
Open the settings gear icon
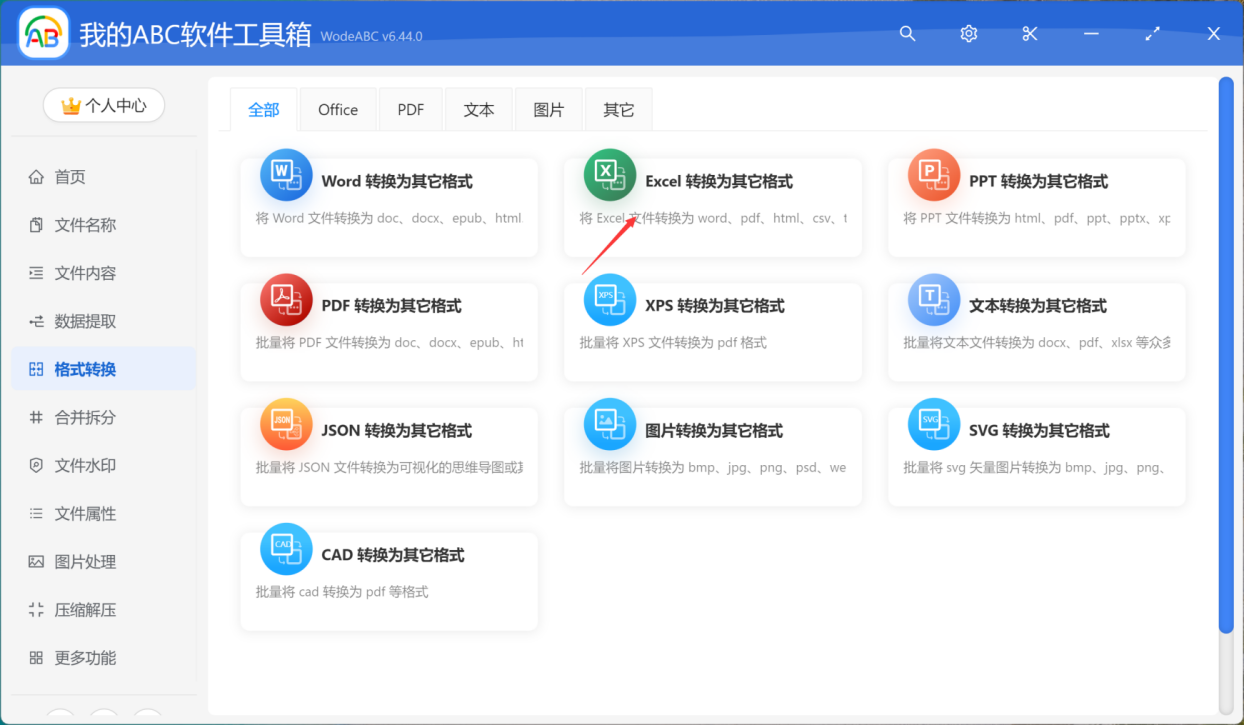pos(968,33)
